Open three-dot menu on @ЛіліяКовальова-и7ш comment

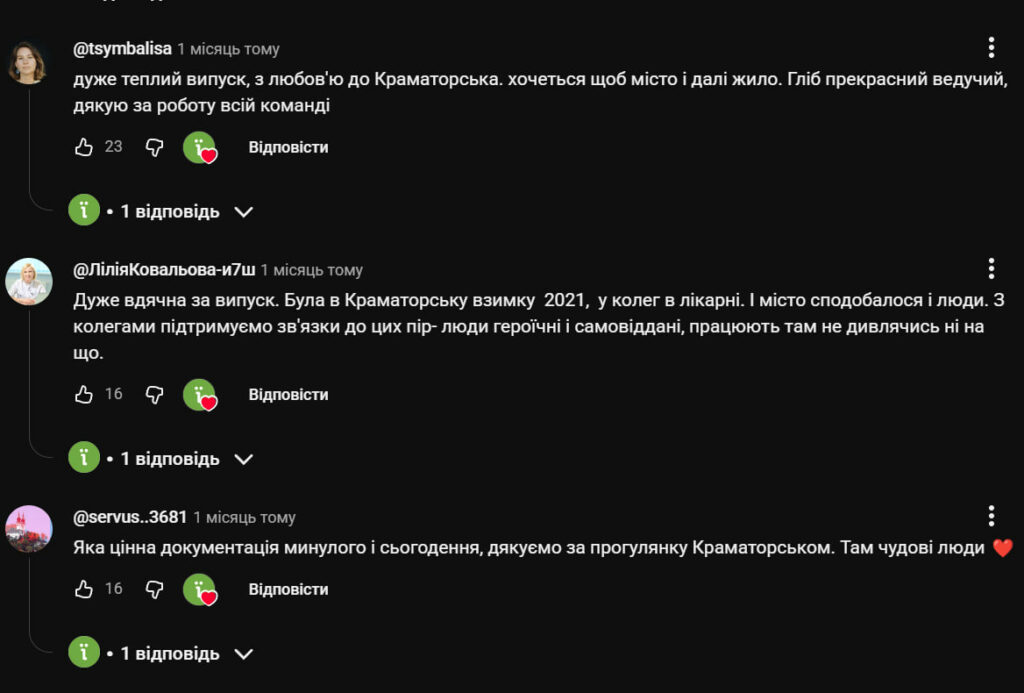point(990,268)
